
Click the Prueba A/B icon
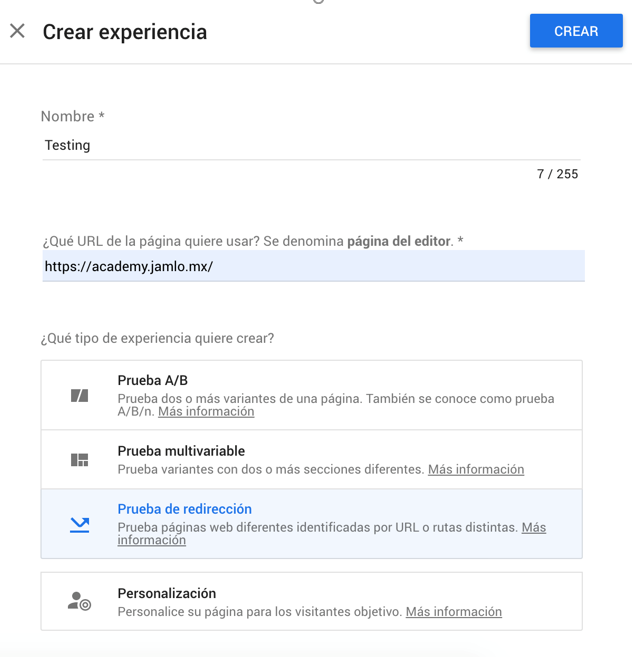click(x=80, y=396)
